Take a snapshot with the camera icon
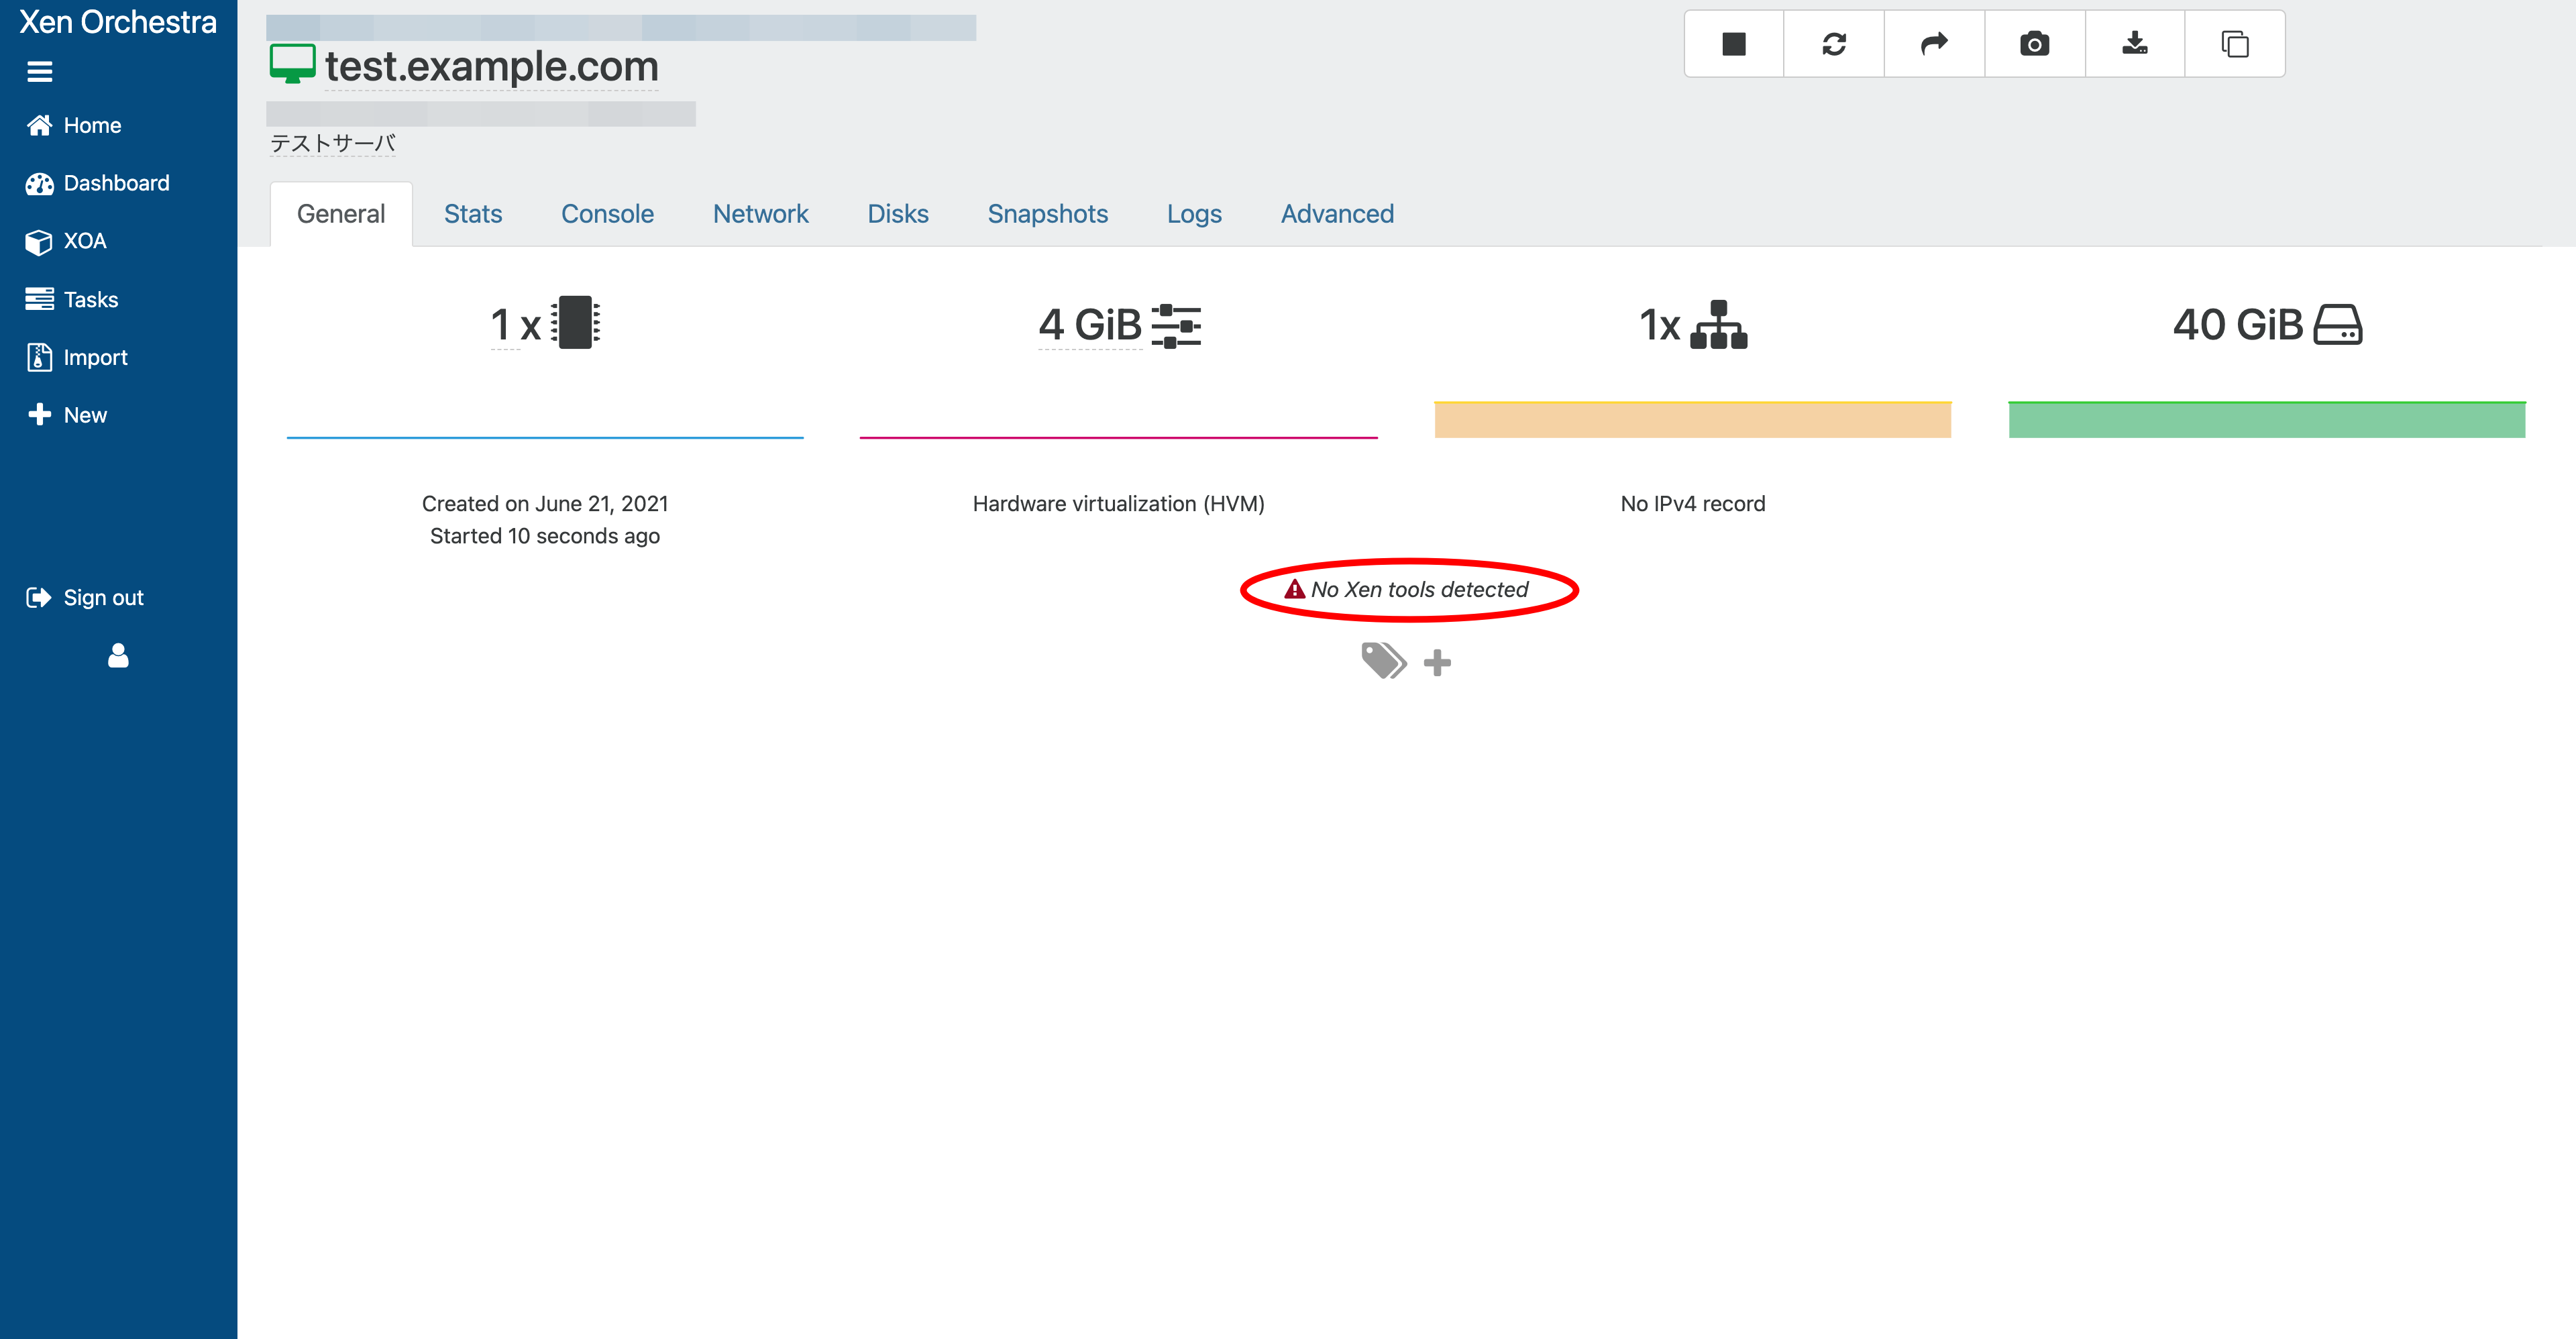The image size is (2576, 1339). coord(2034,44)
